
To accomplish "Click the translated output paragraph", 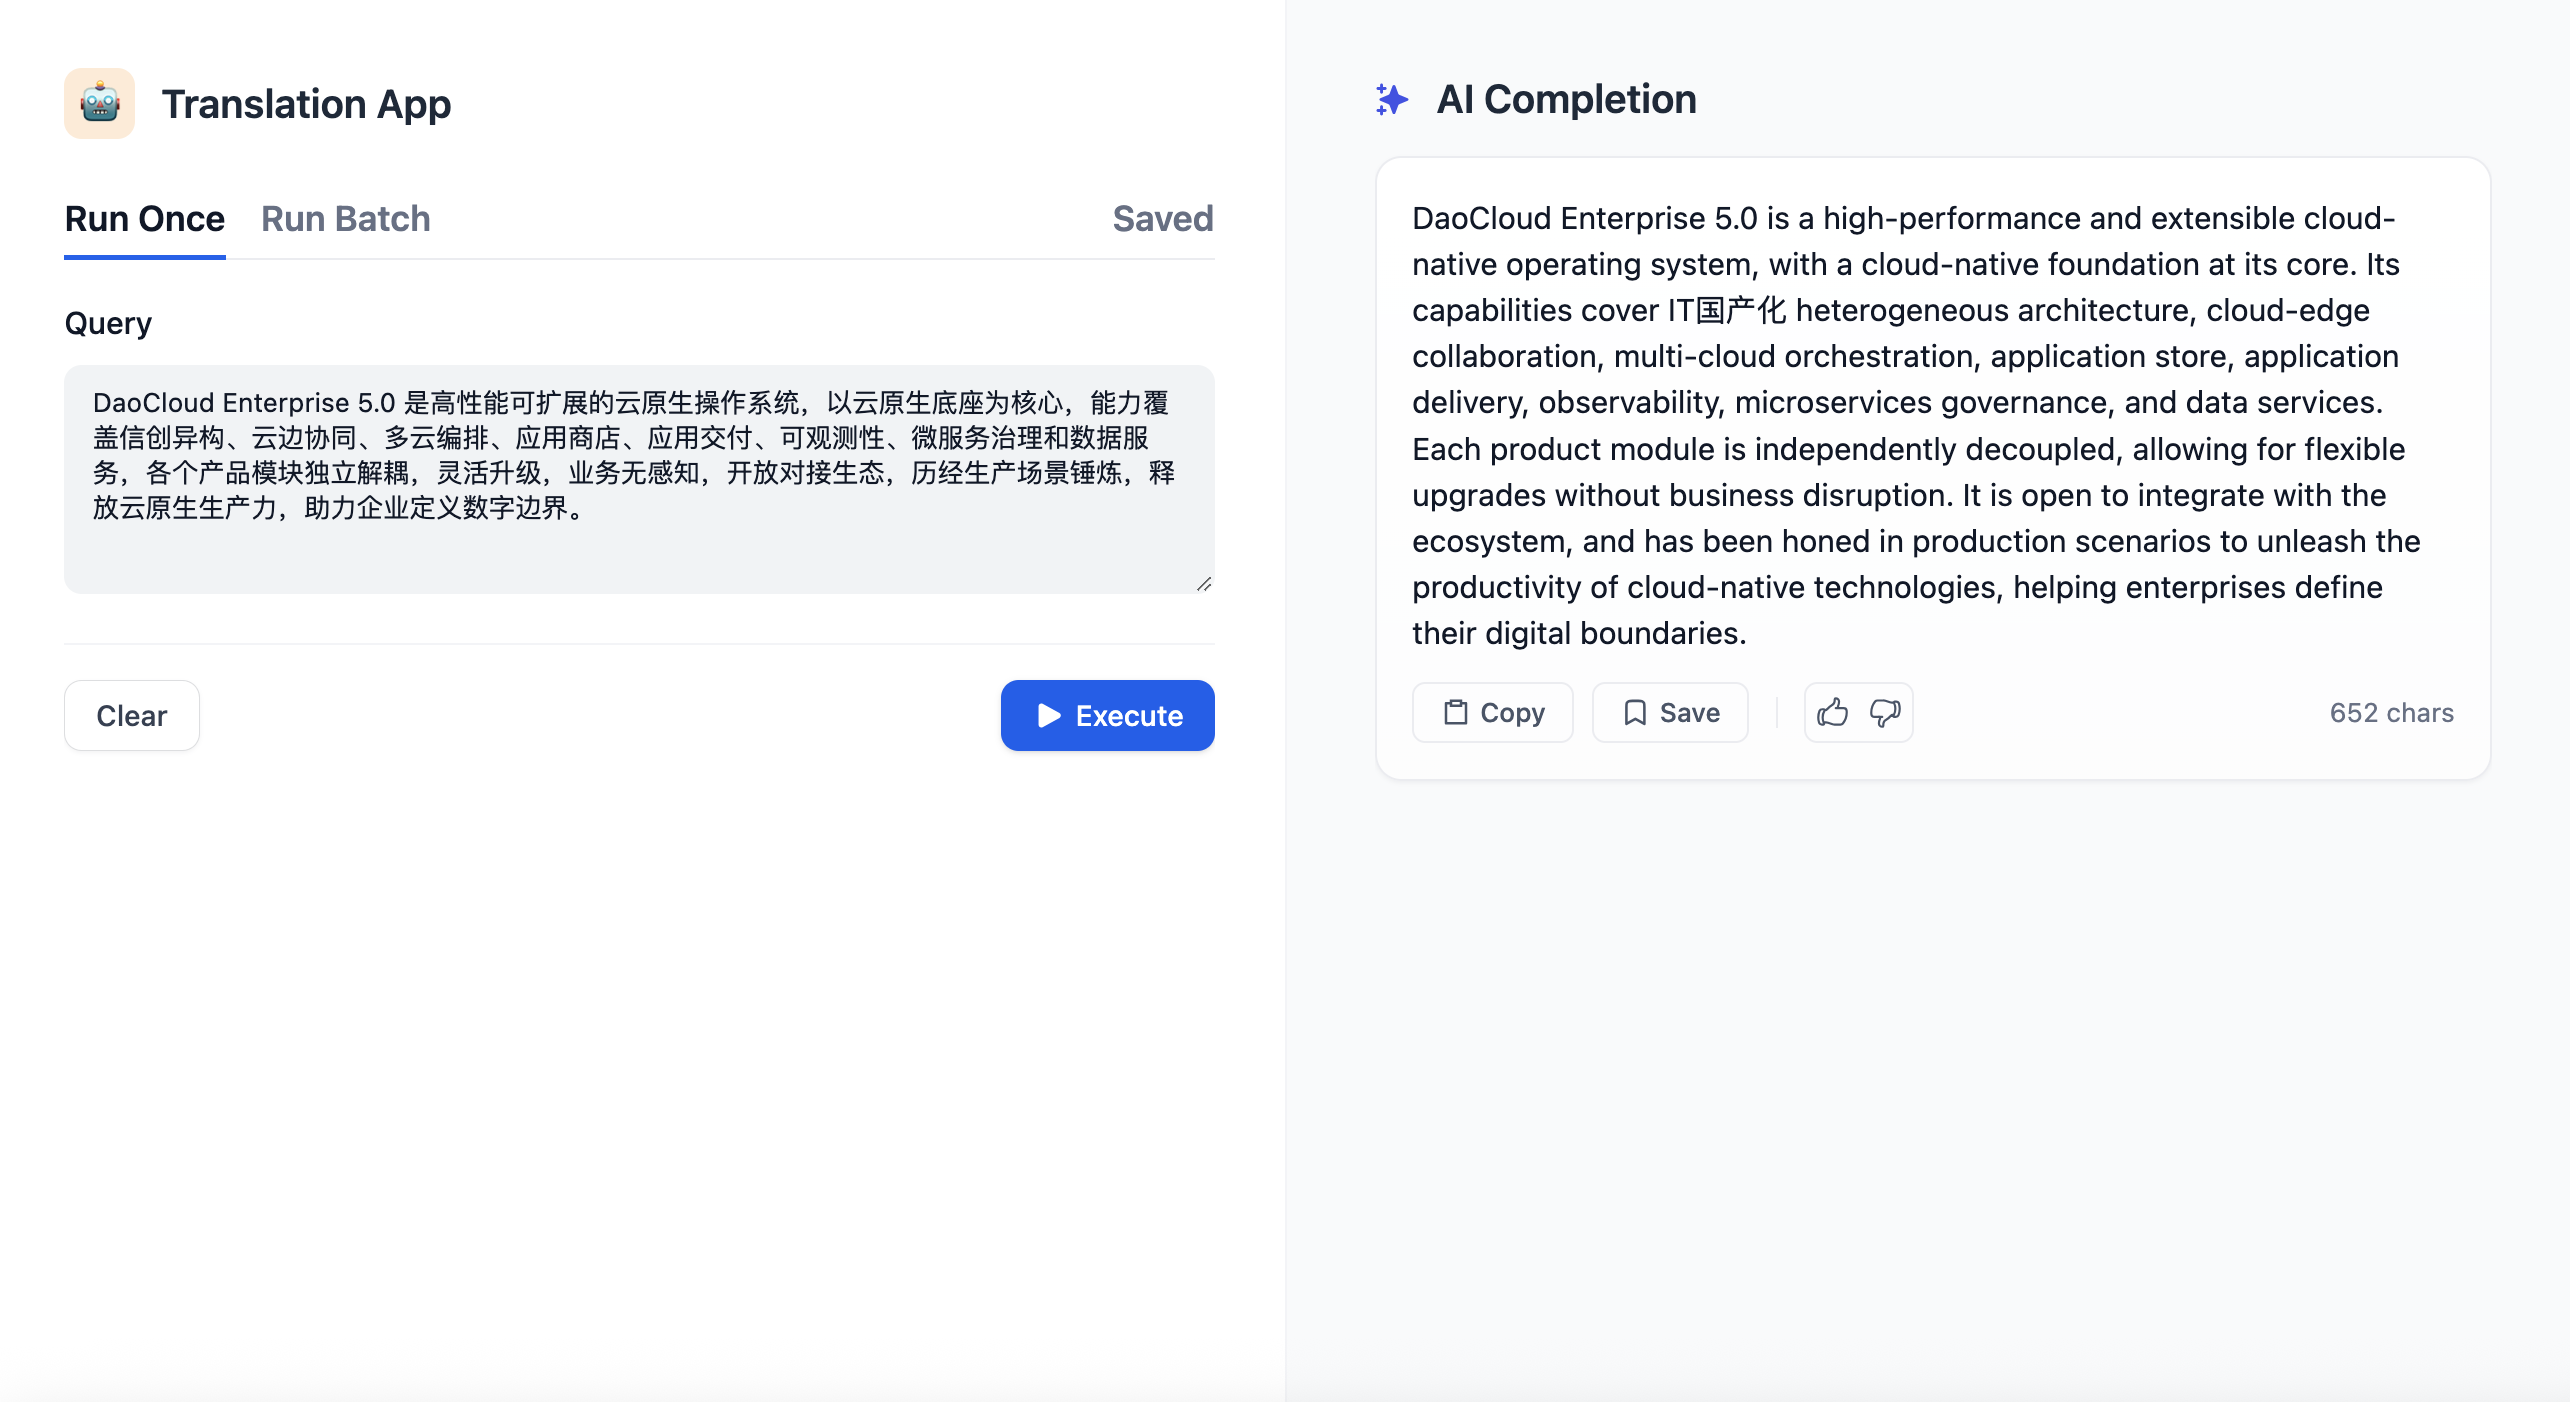I will tap(1915, 426).
